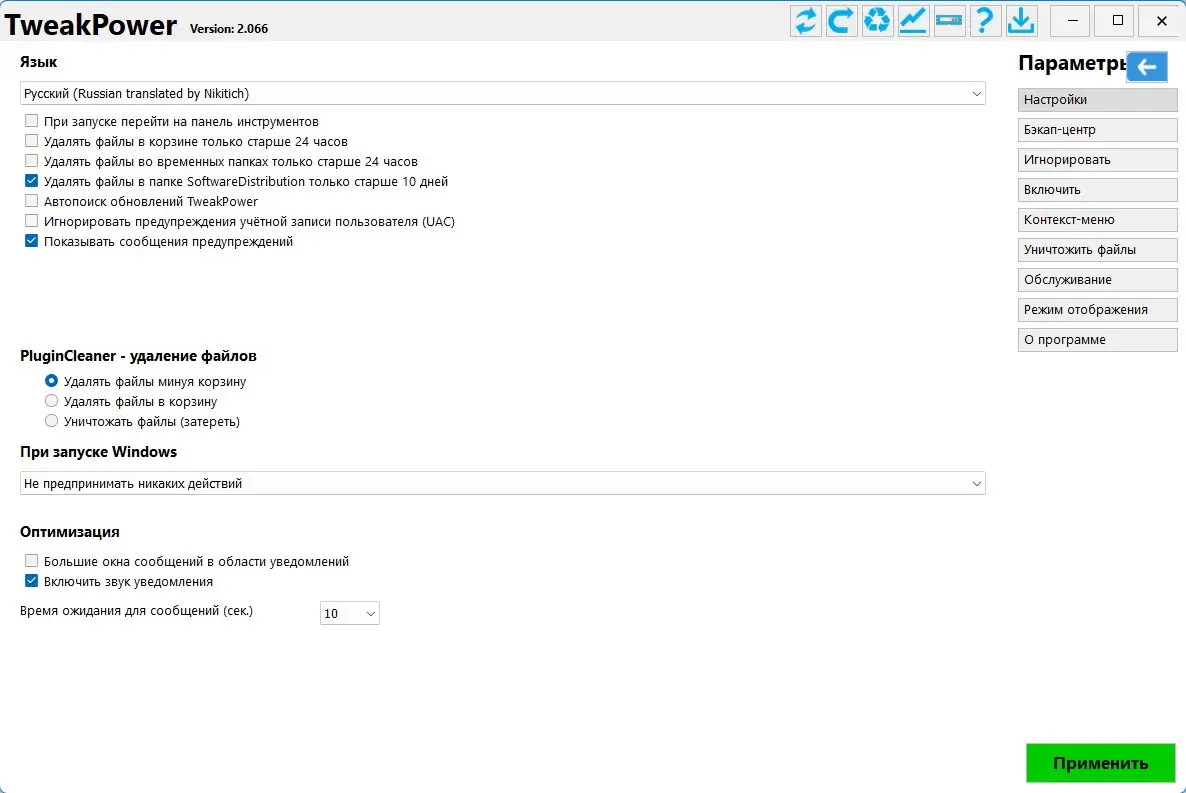The image size is (1186, 793).
Task: Click the 'Параметры' panel heading
Action: [1073, 64]
